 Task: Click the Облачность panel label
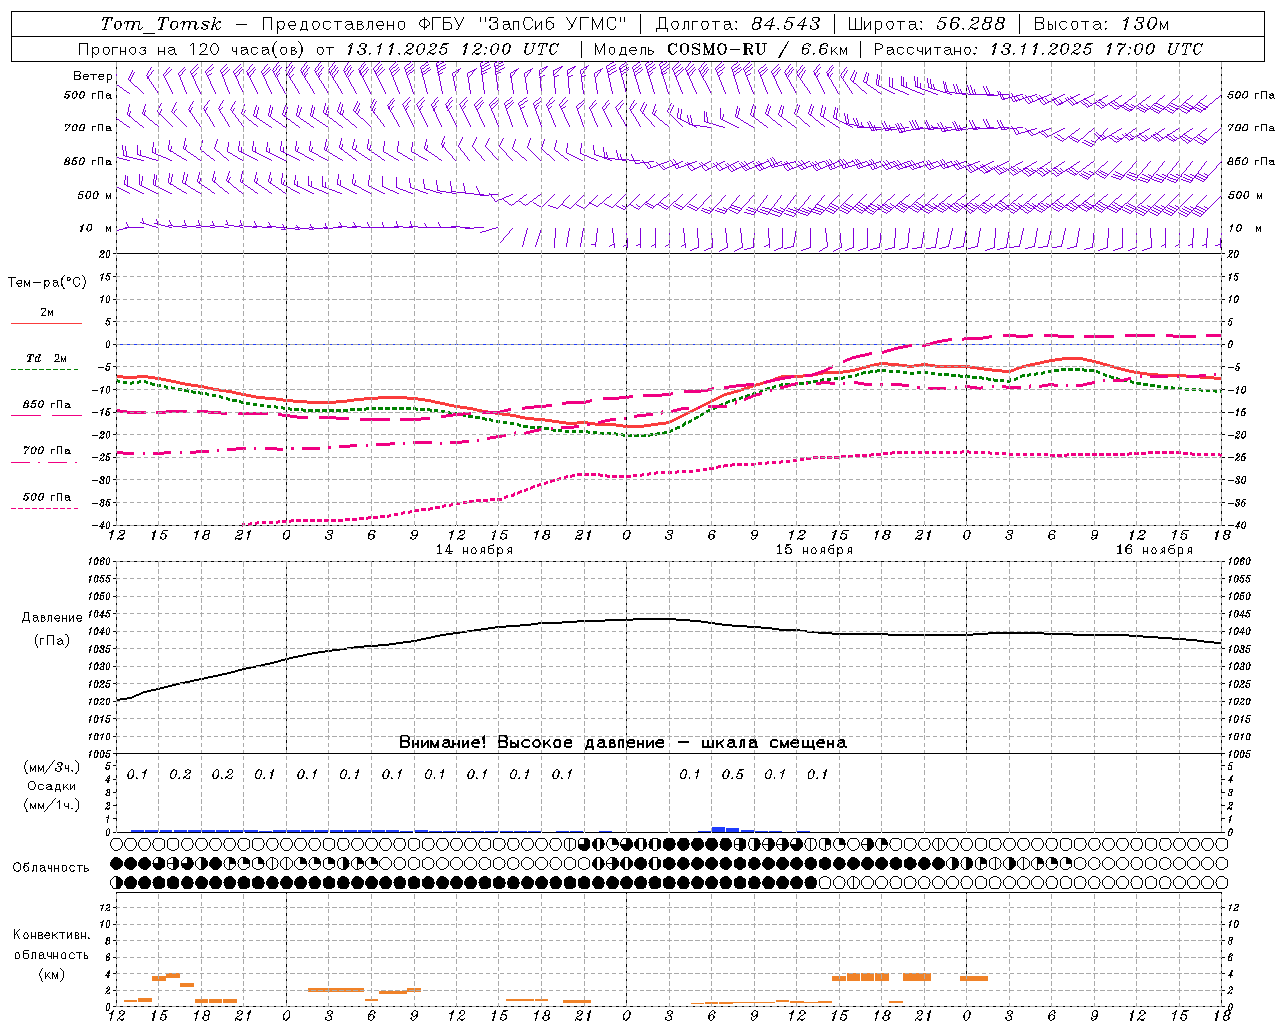point(51,868)
